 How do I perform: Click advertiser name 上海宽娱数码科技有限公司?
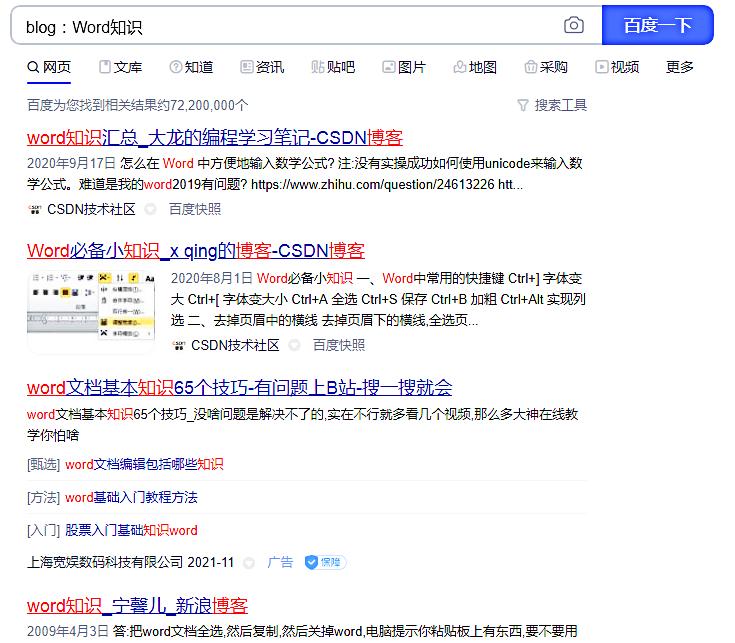[x=105, y=562]
